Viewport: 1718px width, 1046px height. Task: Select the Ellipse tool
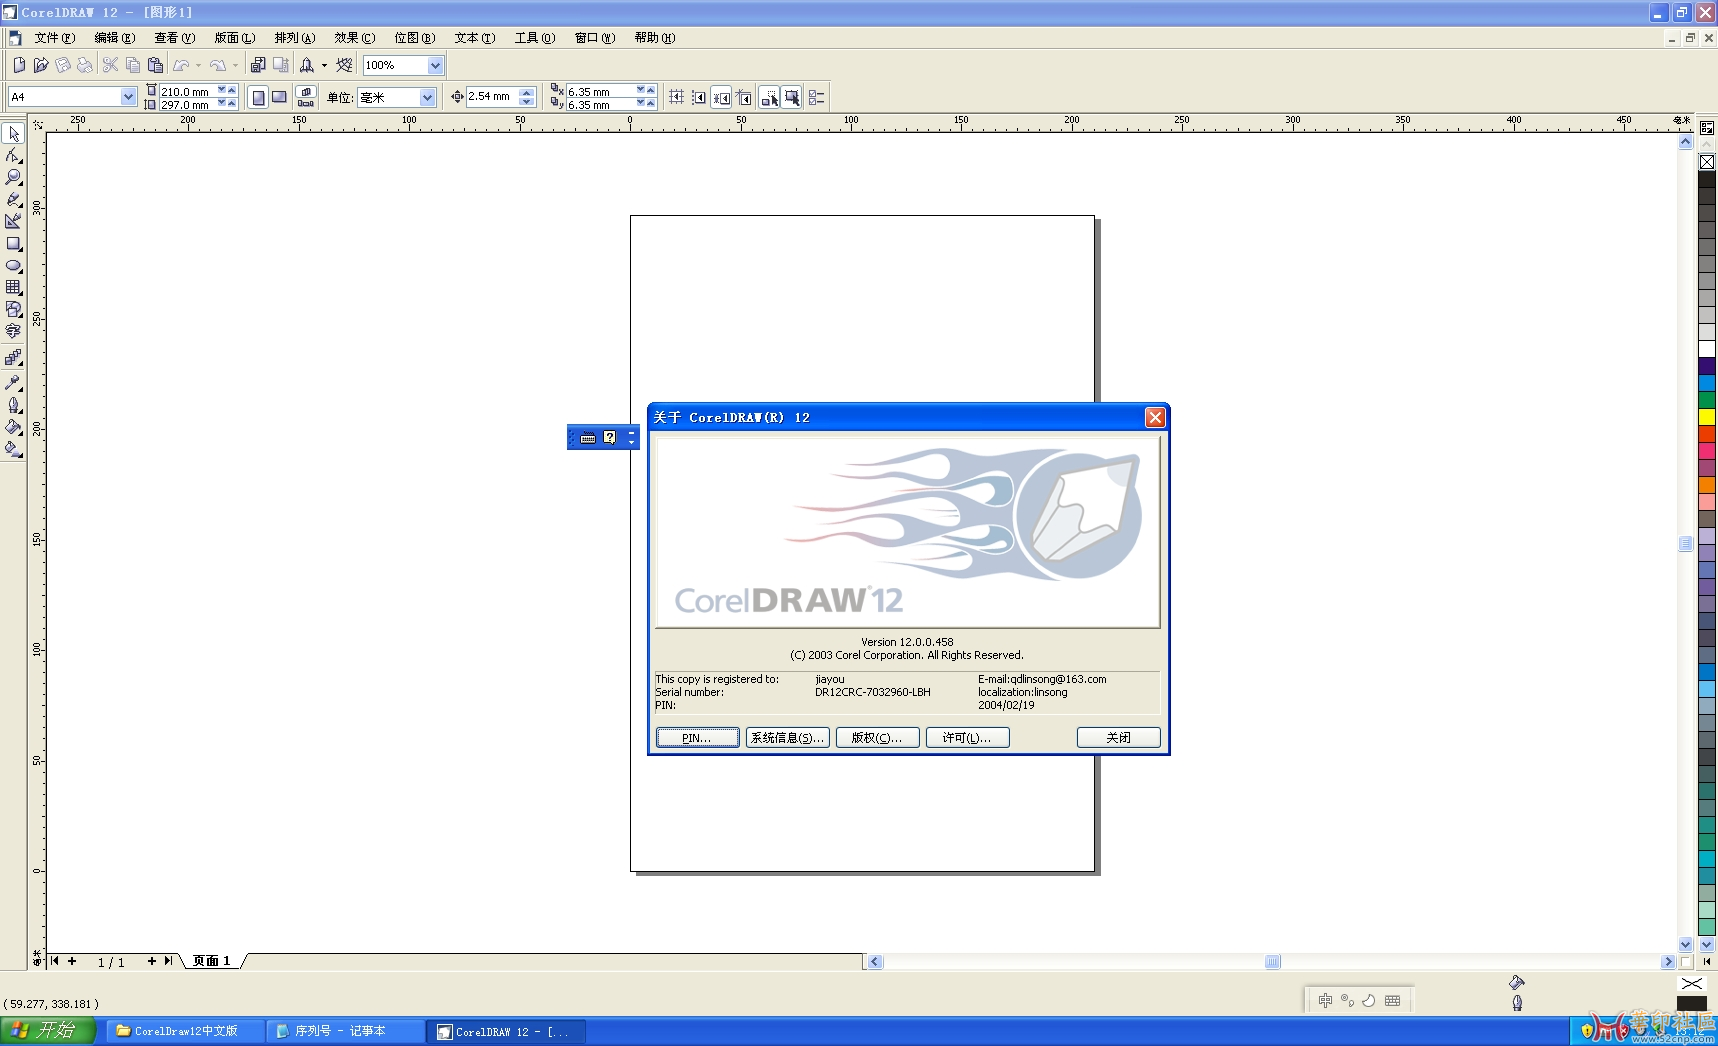(x=13, y=266)
